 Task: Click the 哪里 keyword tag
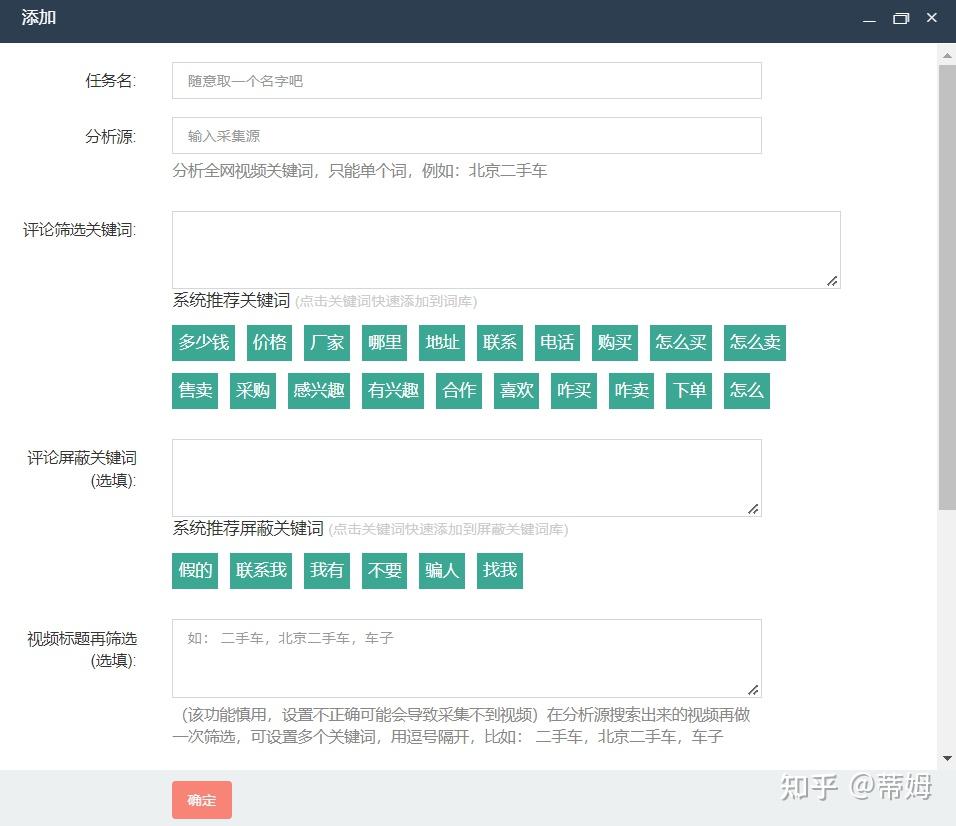[x=384, y=343]
